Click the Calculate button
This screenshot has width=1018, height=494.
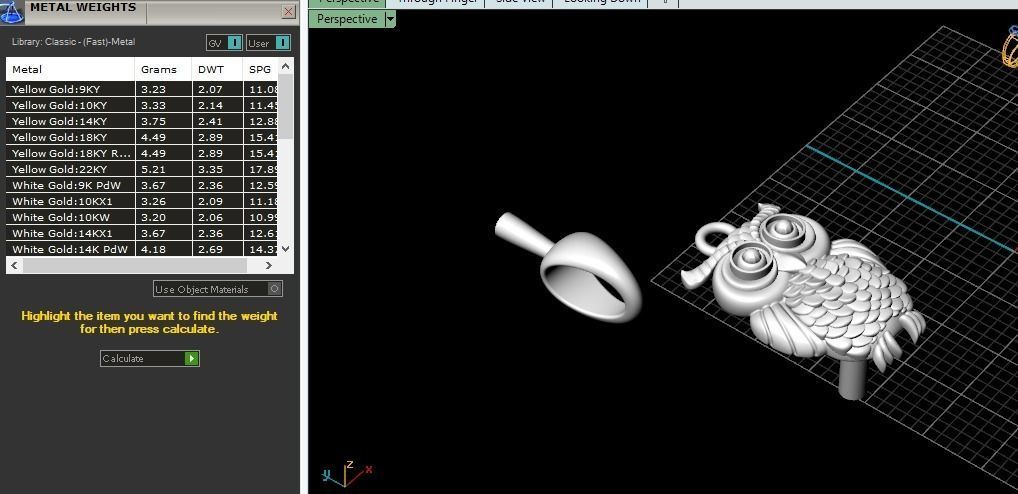click(x=150, y=358)
